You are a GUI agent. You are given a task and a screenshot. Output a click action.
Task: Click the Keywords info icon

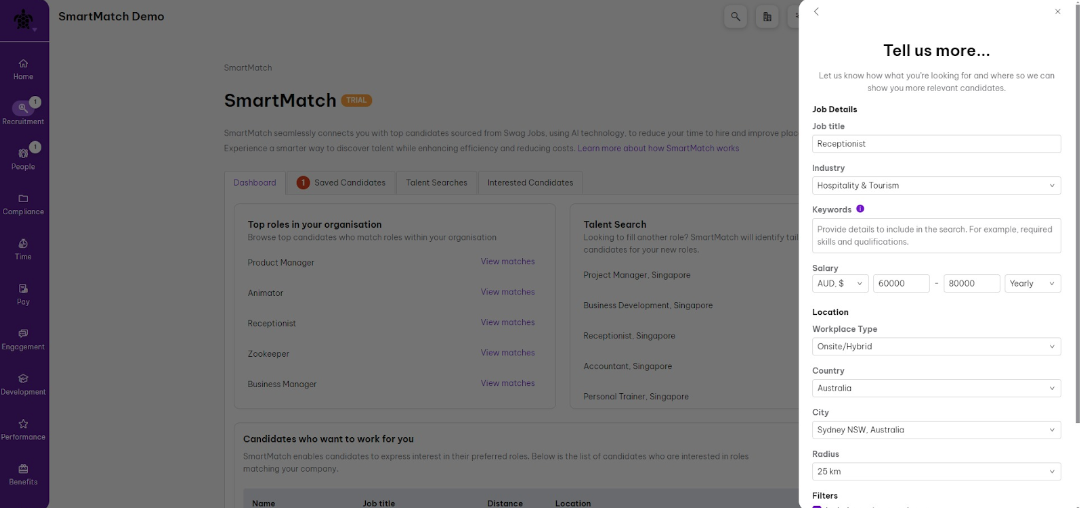(x=860, y=209)
